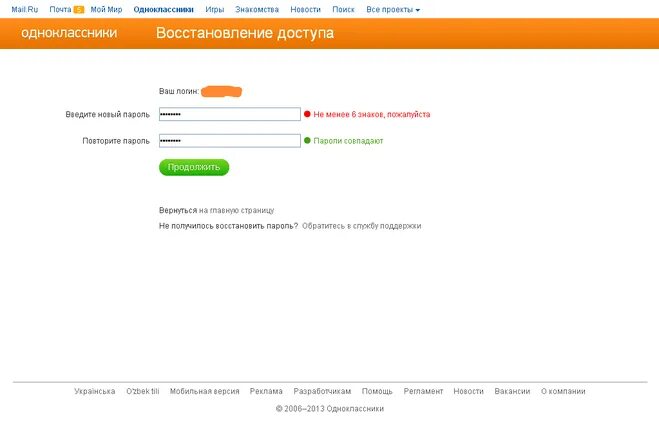Open Мобильная версия link
Viewport: 659px width, 432px height.
204,391
